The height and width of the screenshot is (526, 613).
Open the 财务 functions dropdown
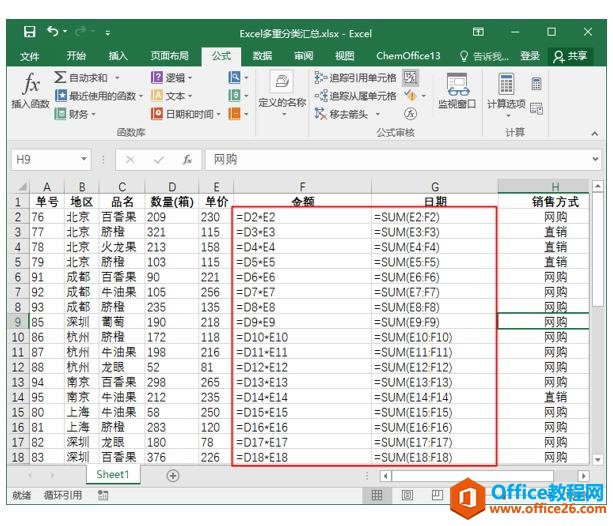pos(75,114)
